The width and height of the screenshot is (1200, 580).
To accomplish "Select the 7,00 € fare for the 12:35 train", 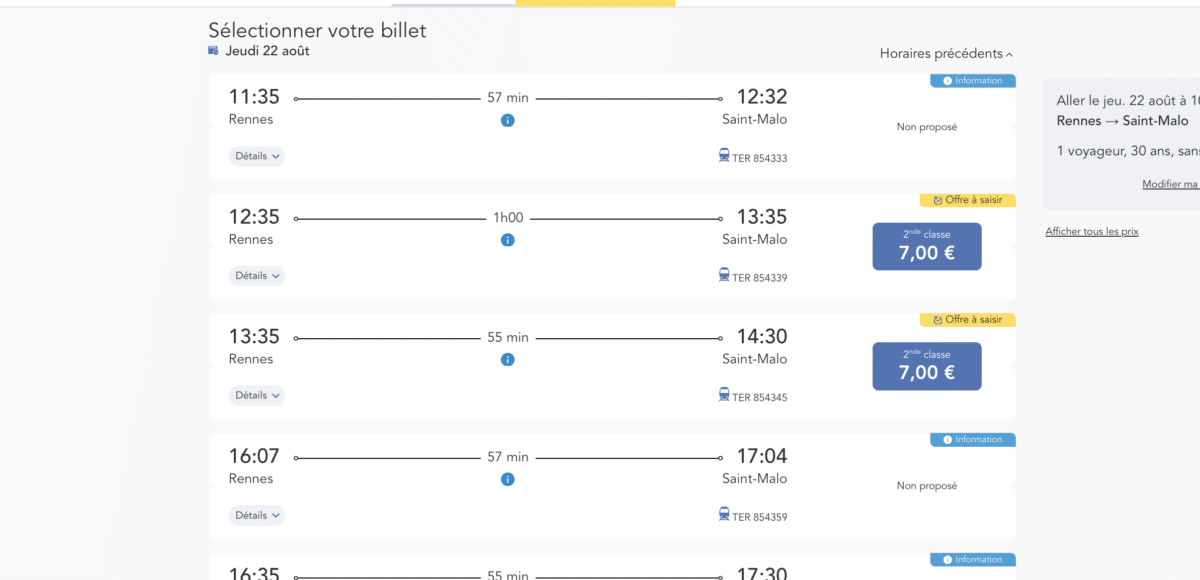I will [926, 246].
